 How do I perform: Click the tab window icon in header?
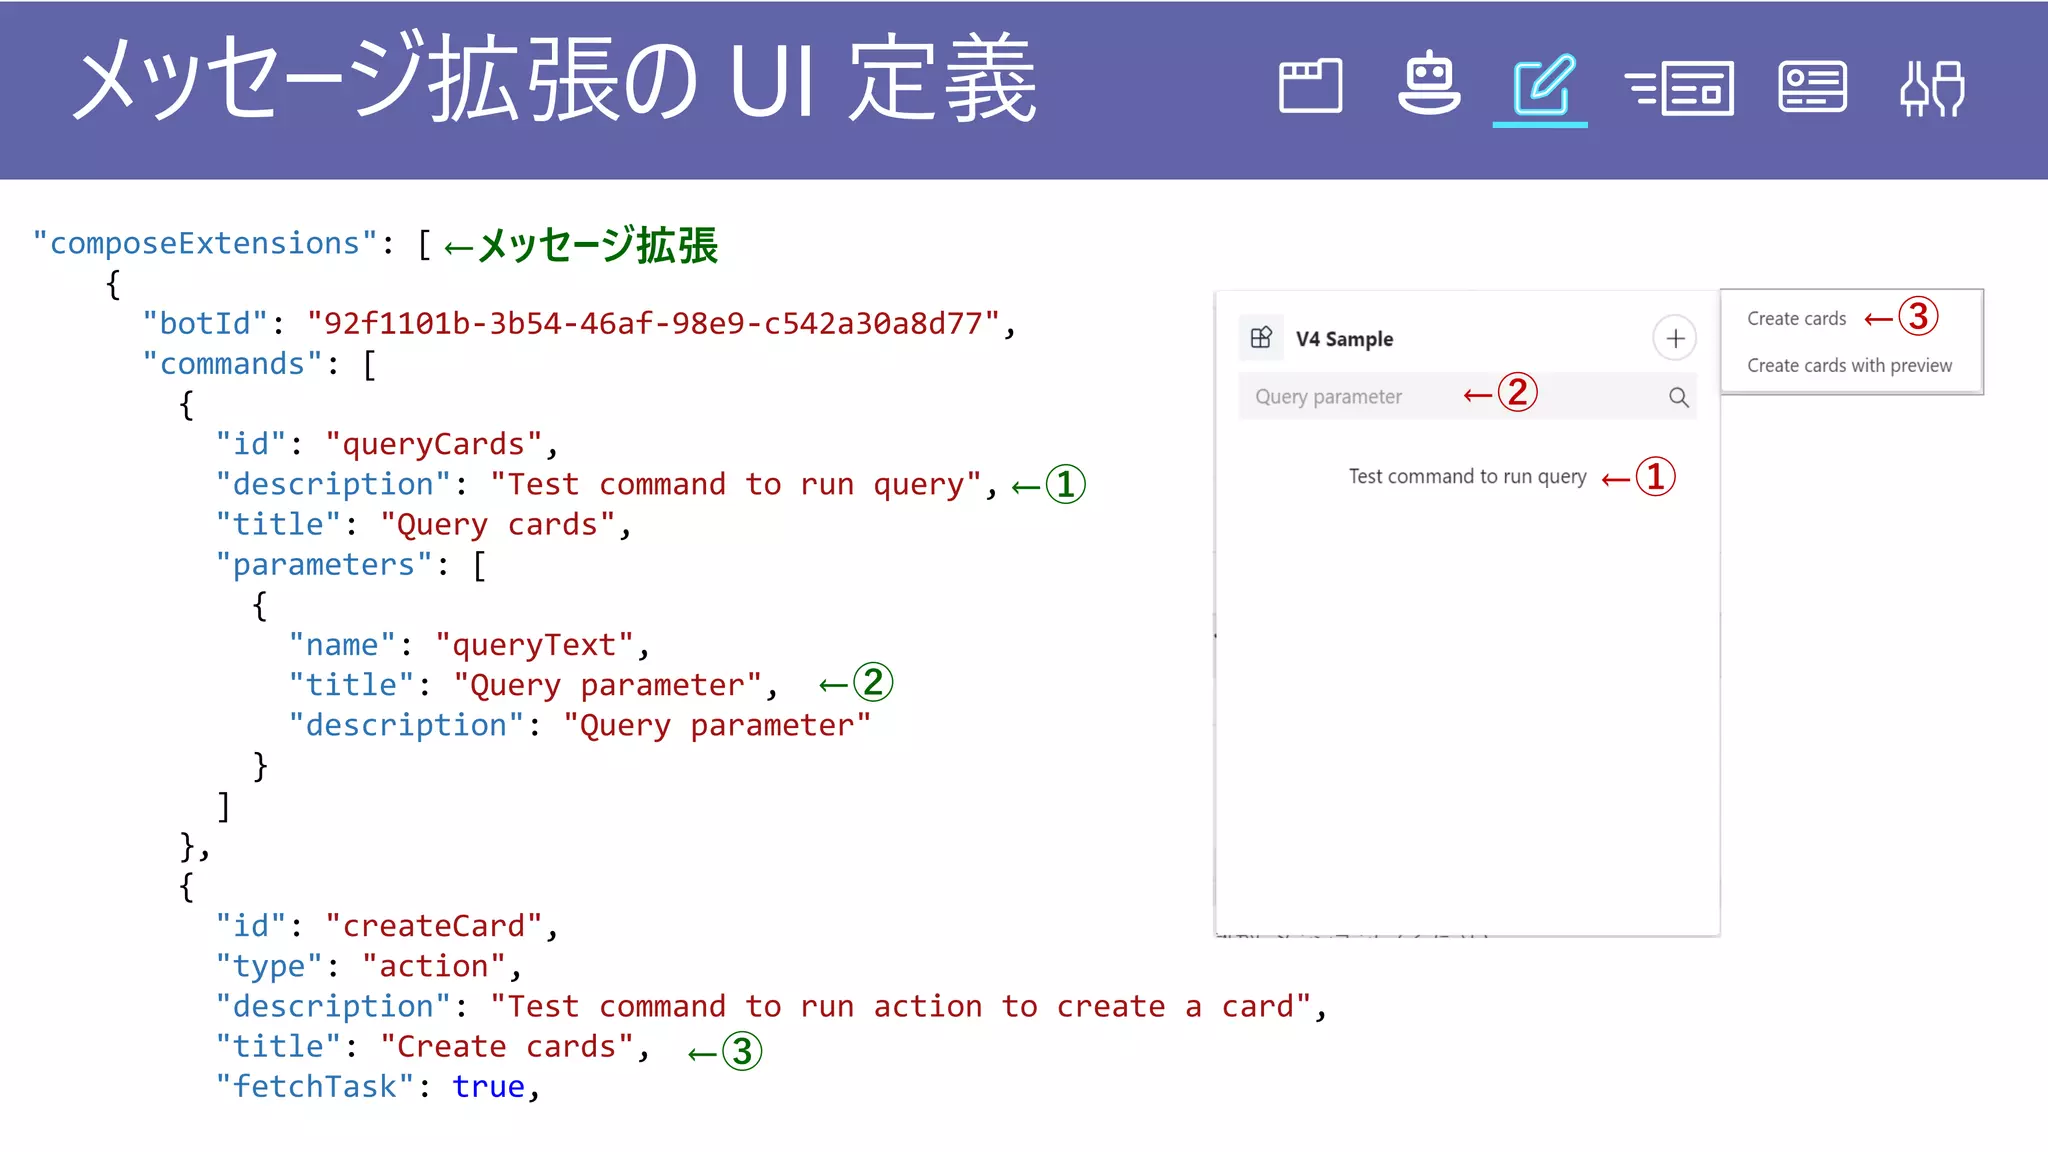(1310, 86)
